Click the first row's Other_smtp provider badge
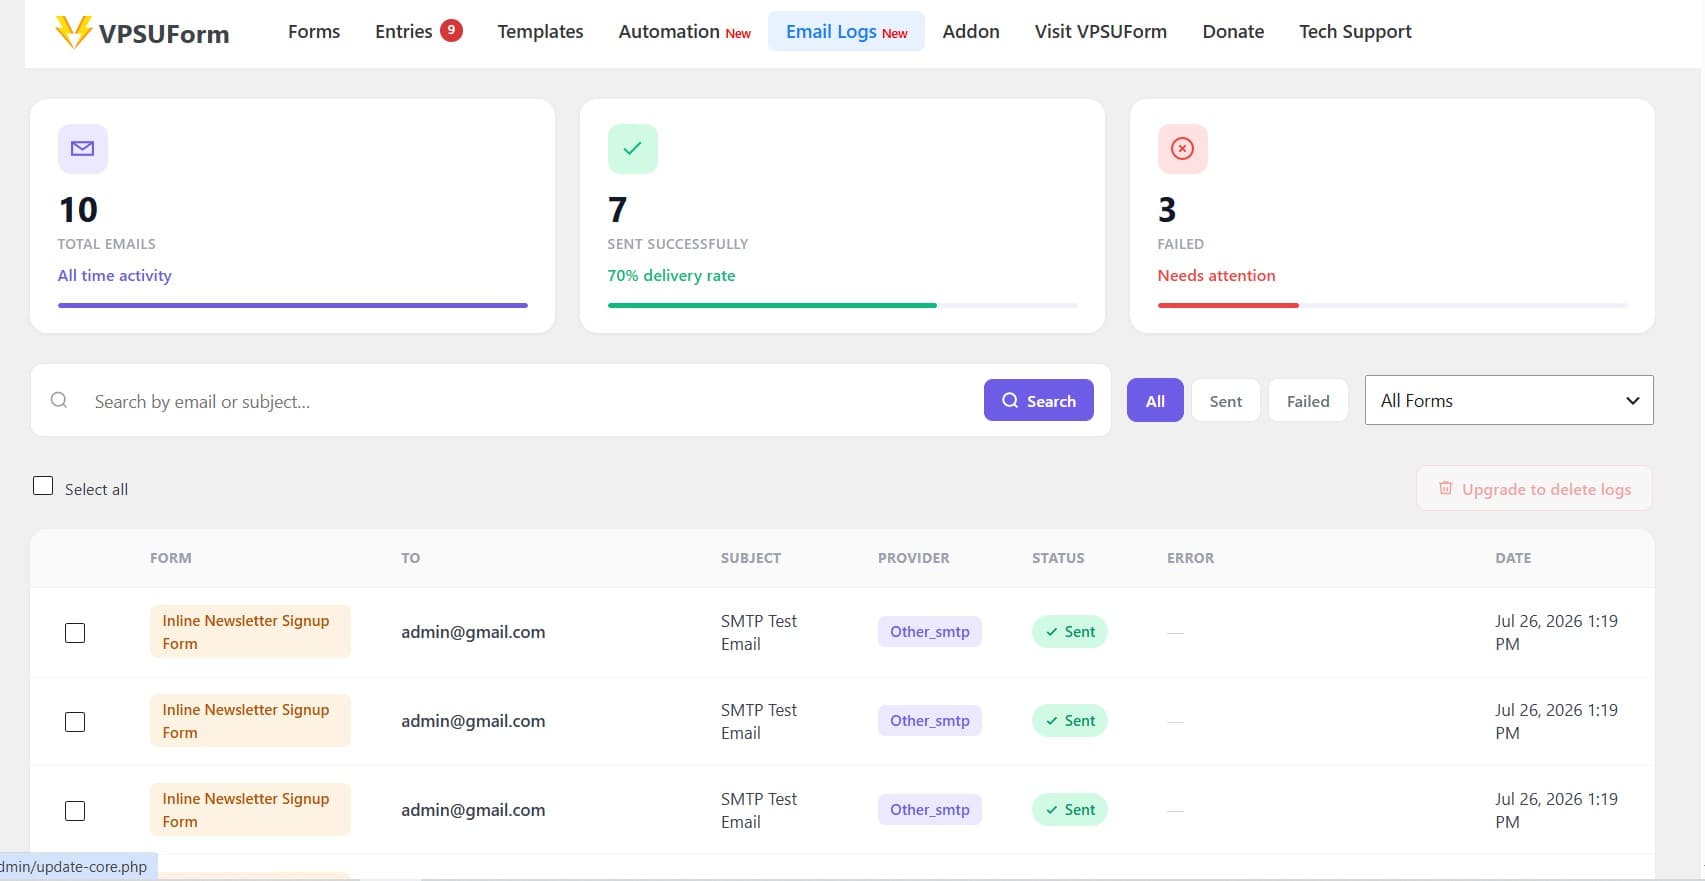 930,632
